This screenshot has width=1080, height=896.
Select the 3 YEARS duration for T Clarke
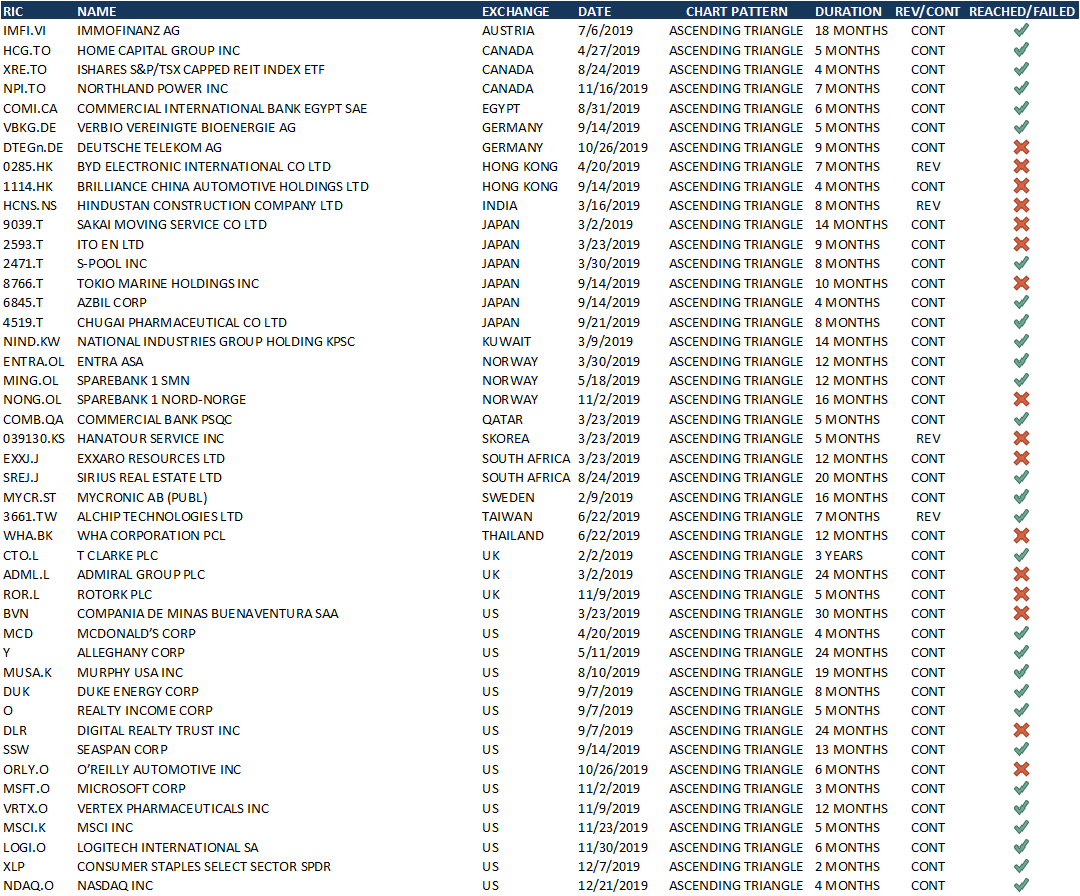pos(836,556)
